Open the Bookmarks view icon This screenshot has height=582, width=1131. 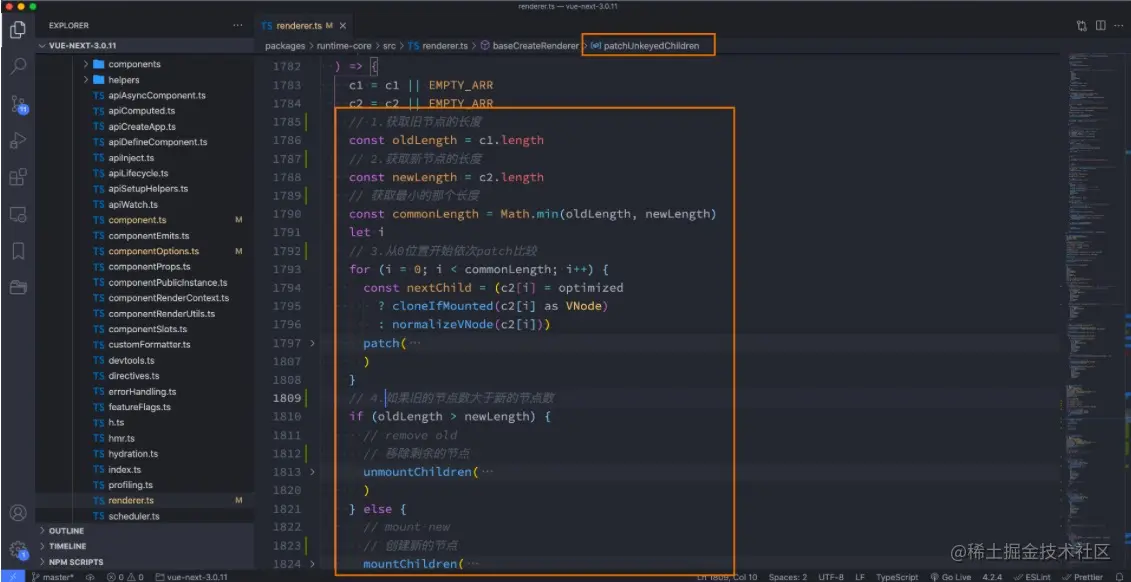(18, 251)
